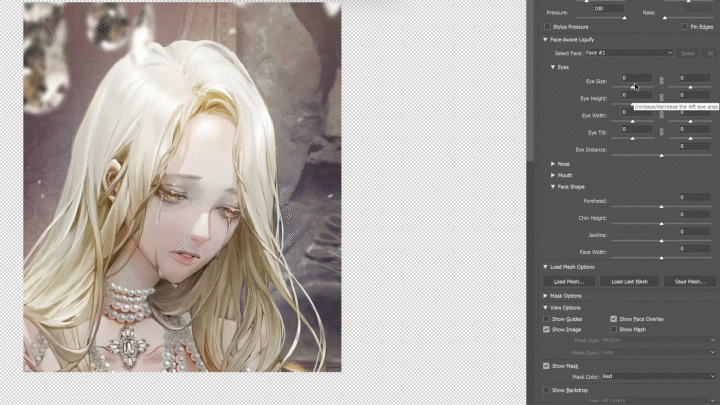The width and height of the screenshot is (720, 405).
Task: Collapse the Face Shape section
Action: (x=553, y=187)
